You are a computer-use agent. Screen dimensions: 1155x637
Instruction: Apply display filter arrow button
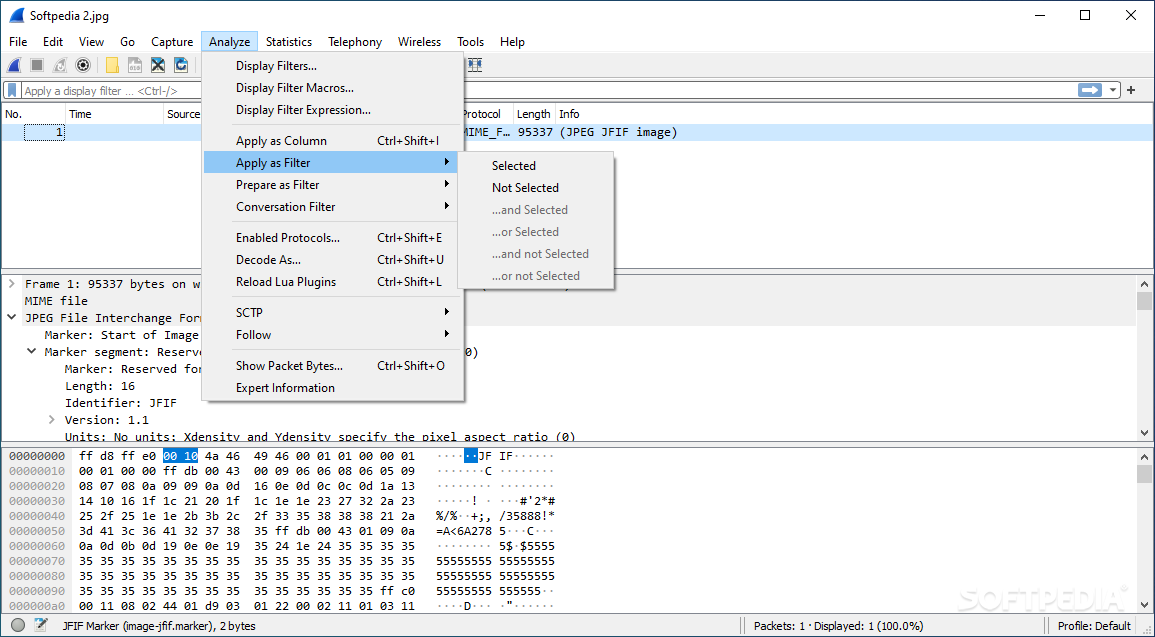point(1089,90)
